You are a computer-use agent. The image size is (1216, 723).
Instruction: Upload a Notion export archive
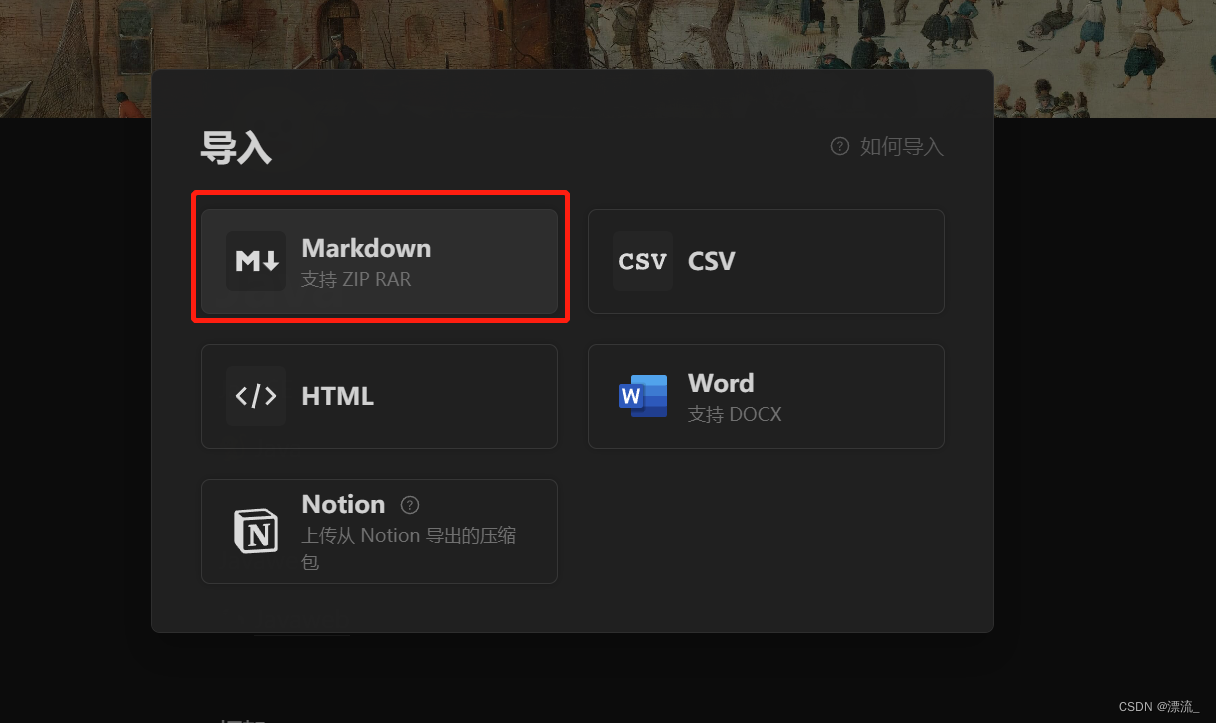380,531
